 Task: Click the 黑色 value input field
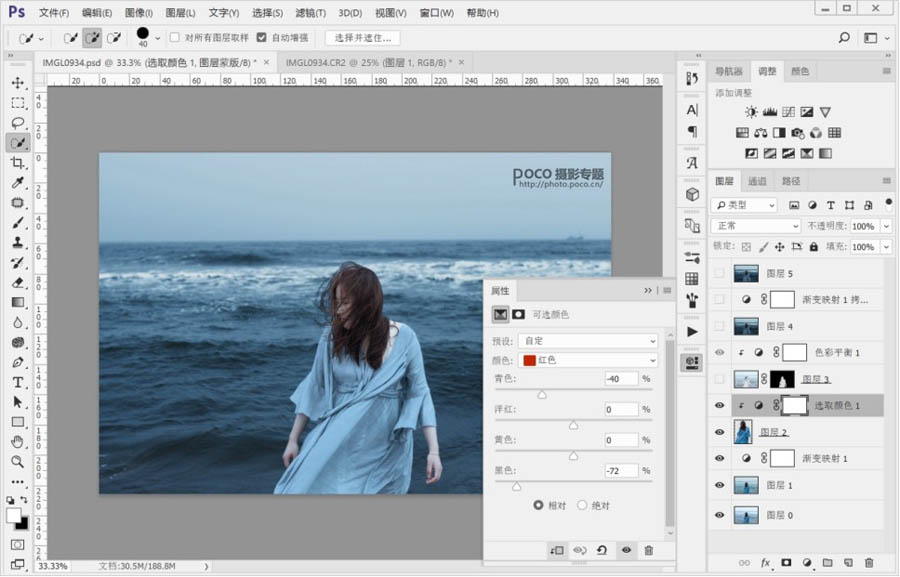pos(621,470)
